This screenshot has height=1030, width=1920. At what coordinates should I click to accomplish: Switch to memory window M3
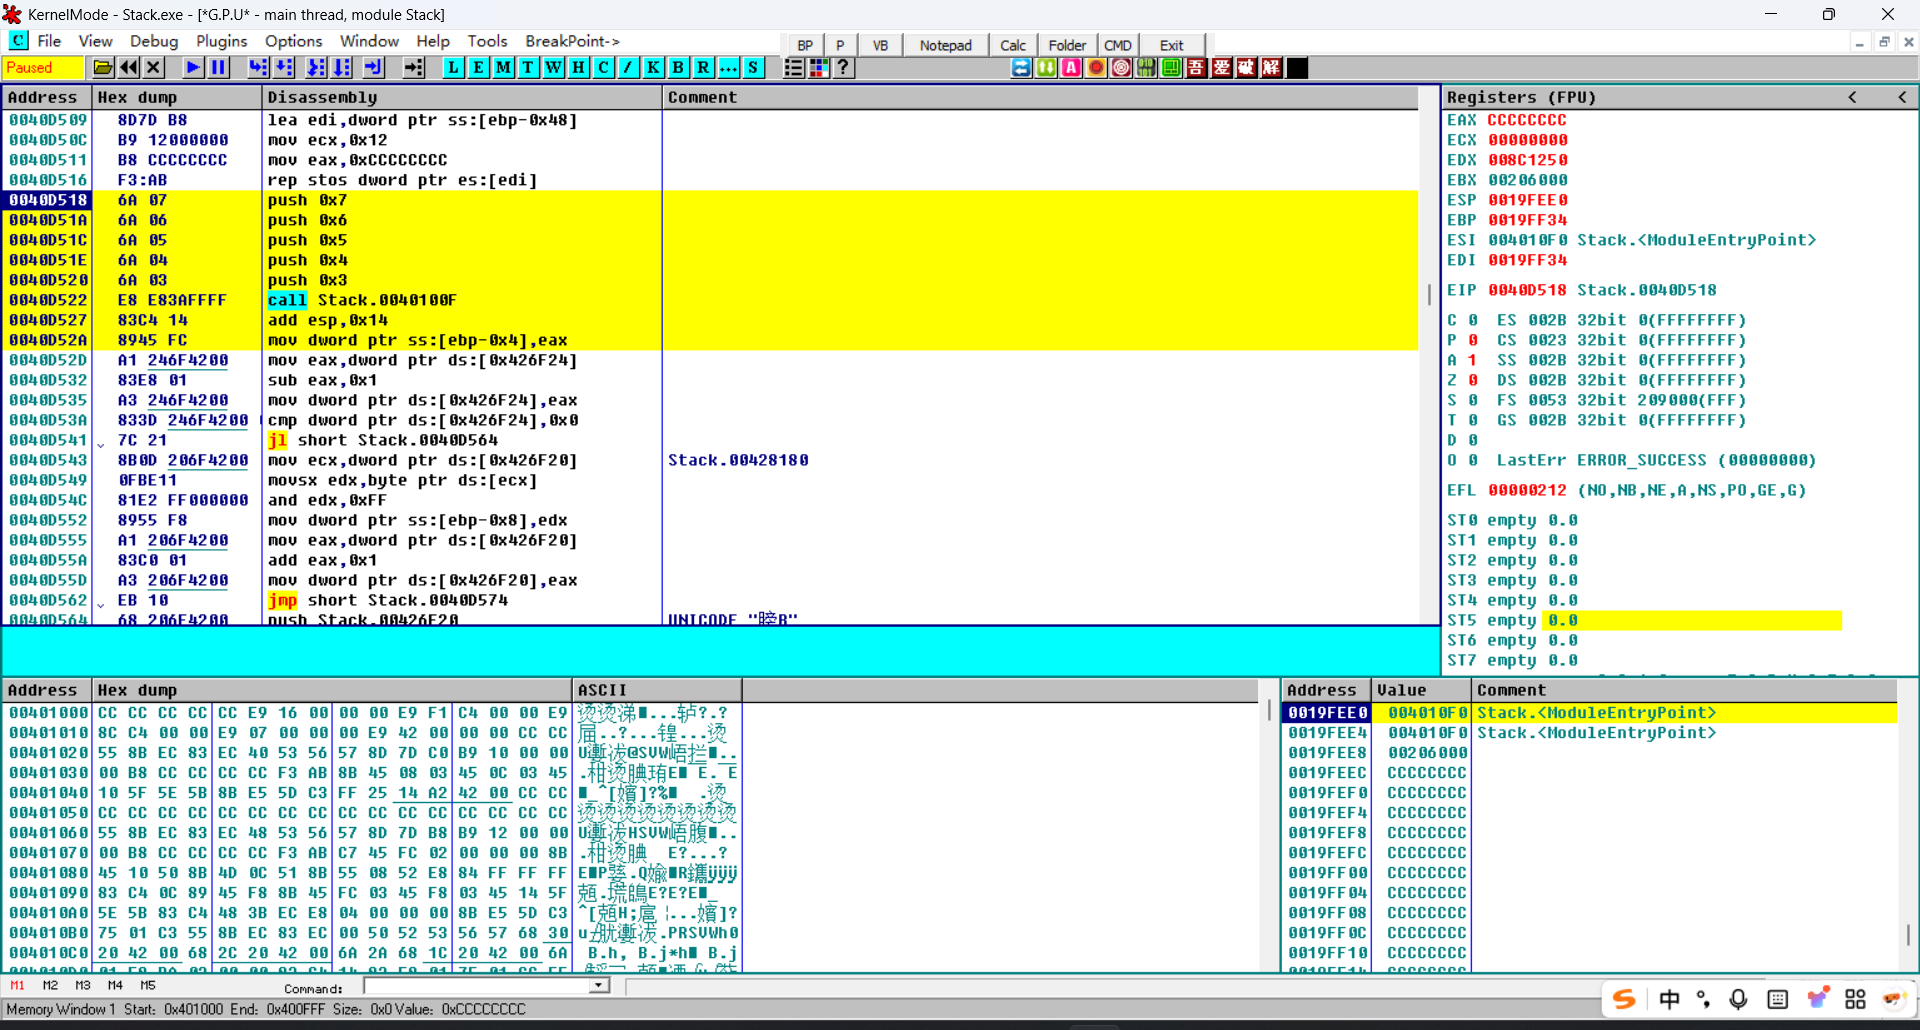pos(83,986)
